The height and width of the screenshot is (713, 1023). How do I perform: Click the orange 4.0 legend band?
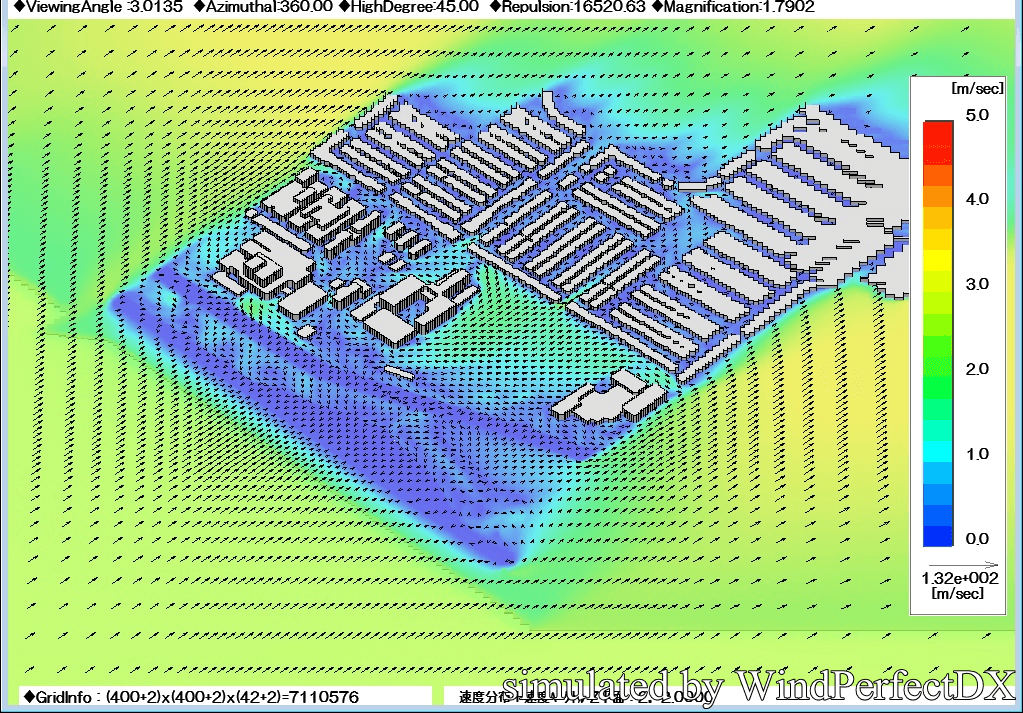click(x=938, y=199)
